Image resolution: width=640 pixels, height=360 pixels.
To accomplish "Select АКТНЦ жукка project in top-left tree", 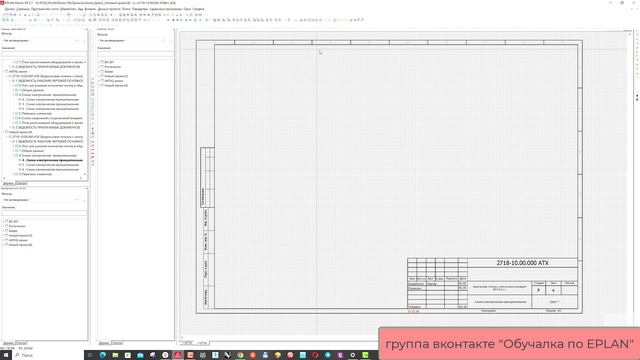I will click(x=18, y=71).
